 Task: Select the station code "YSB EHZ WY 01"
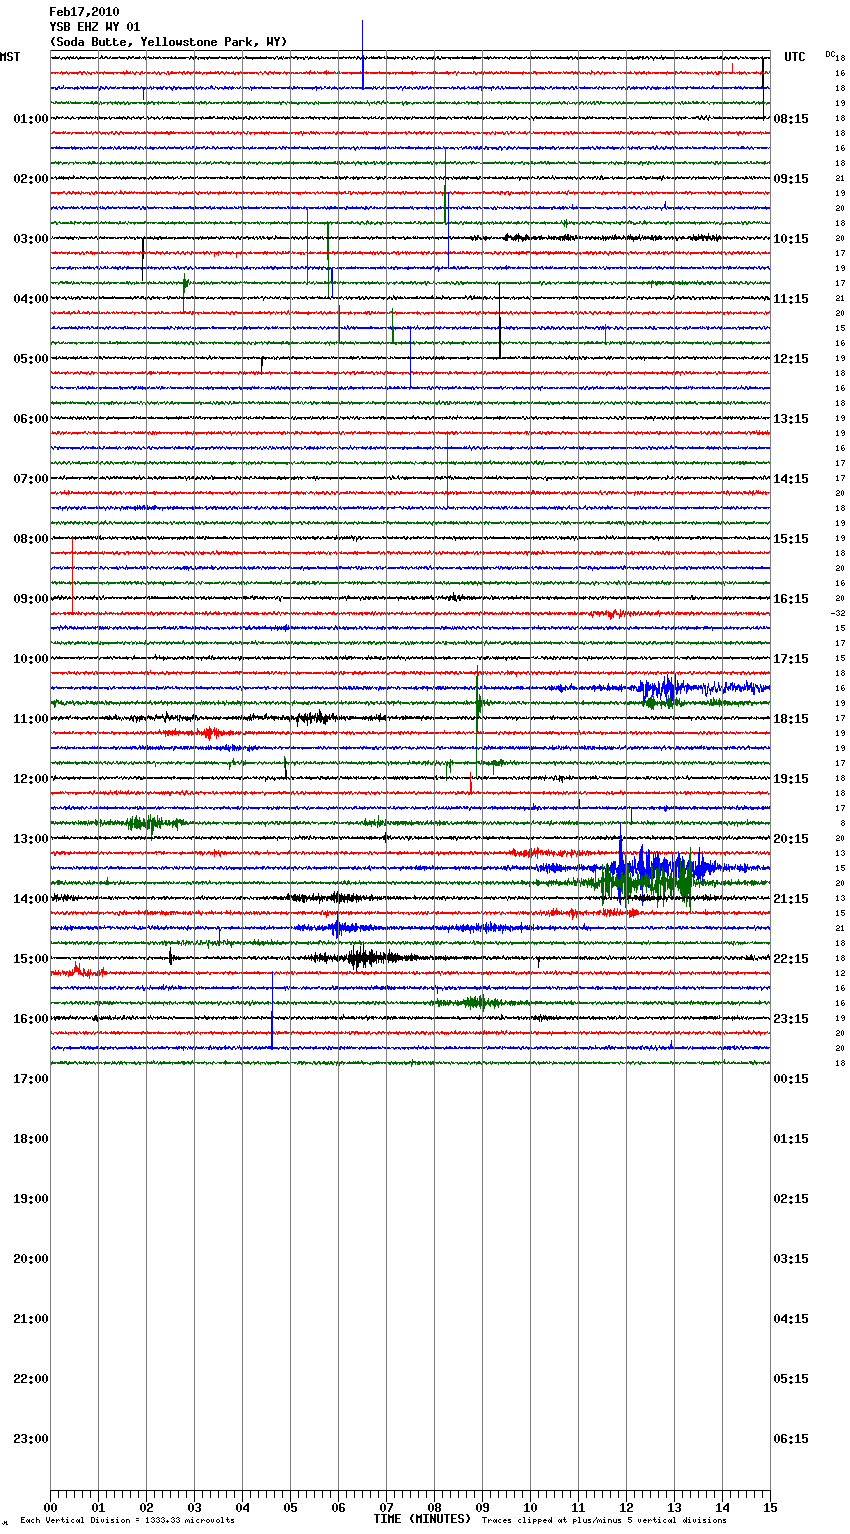pos(95,27)
